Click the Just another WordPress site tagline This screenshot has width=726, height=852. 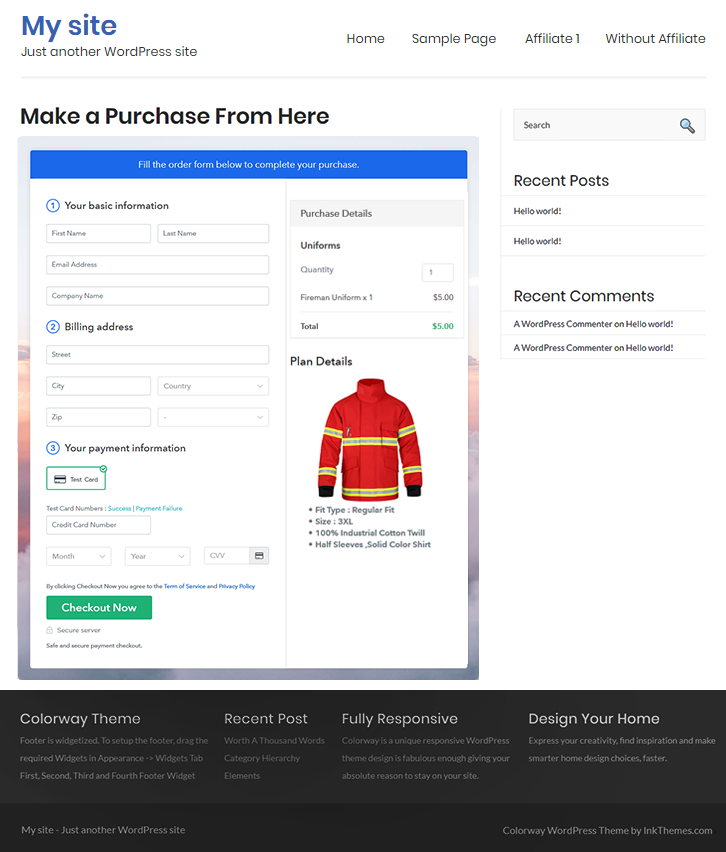109,52
